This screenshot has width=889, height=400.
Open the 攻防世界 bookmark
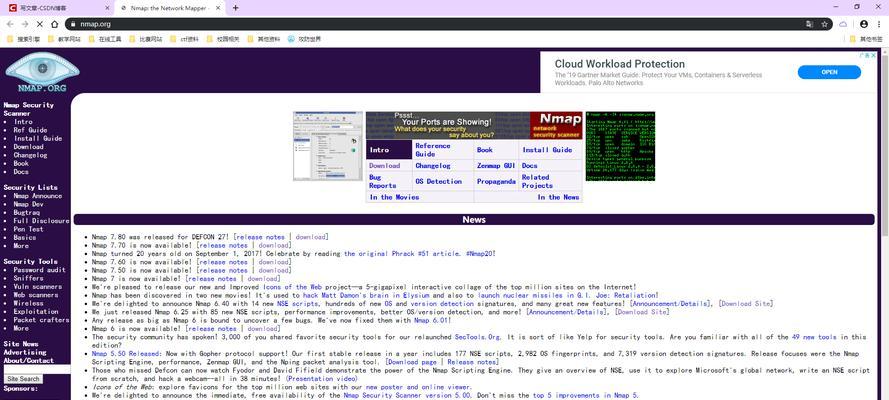304,39
